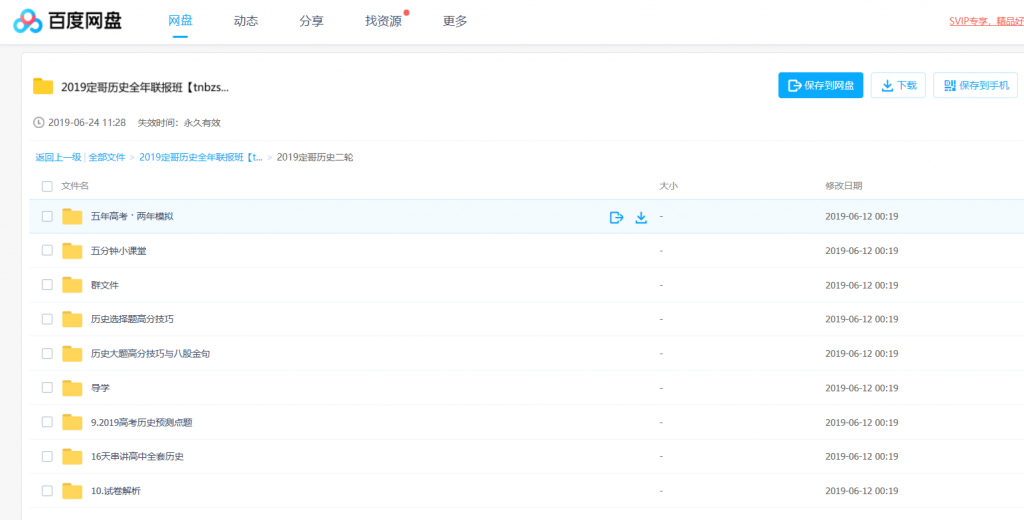
Task: Click save-to-netdisk icon on 五年高考·两年模拟 row
Action: coord(617,217)
